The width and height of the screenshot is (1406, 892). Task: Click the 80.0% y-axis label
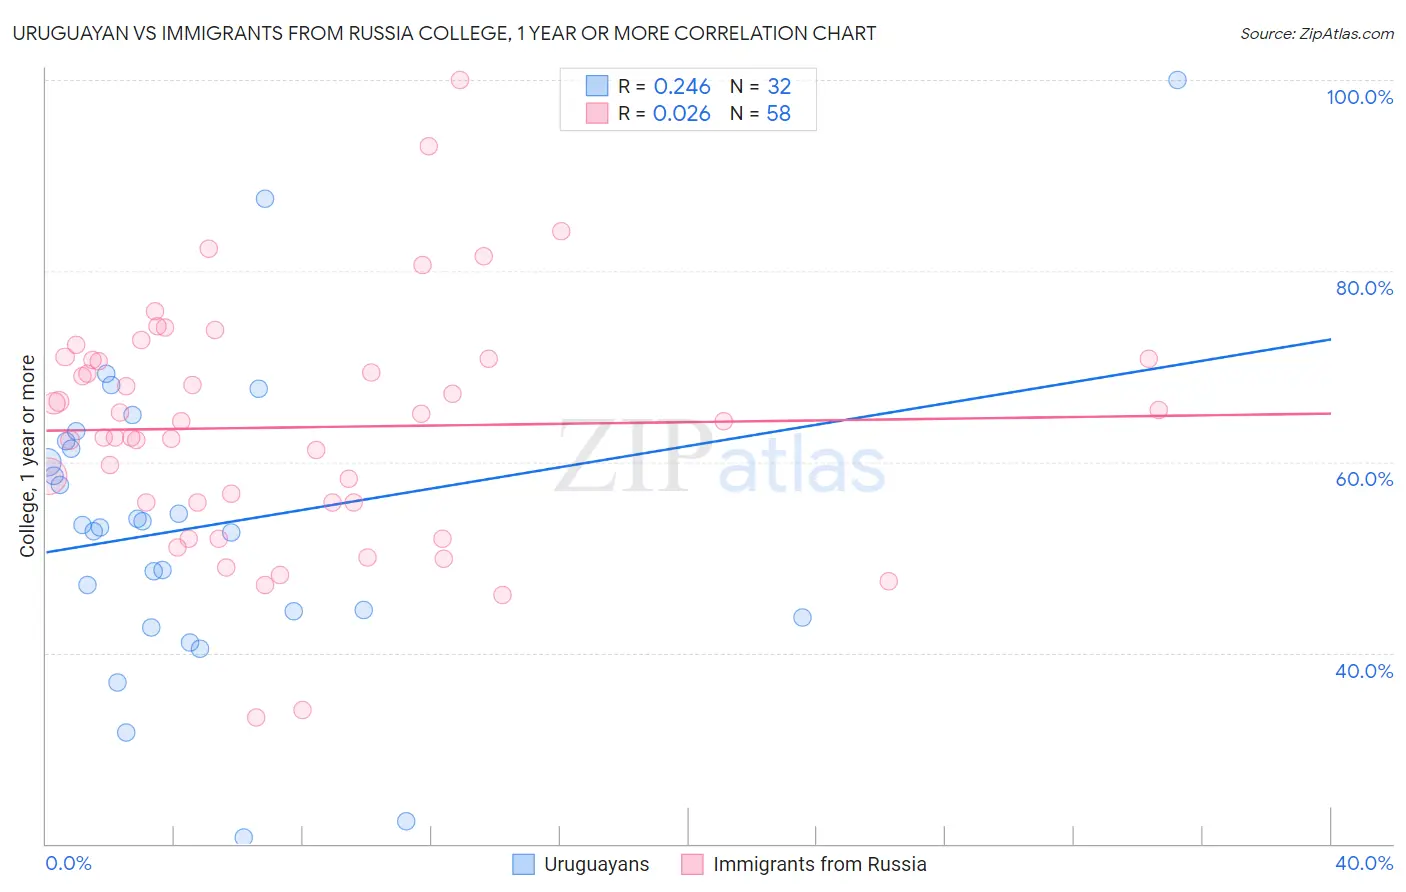[1364, 288]
